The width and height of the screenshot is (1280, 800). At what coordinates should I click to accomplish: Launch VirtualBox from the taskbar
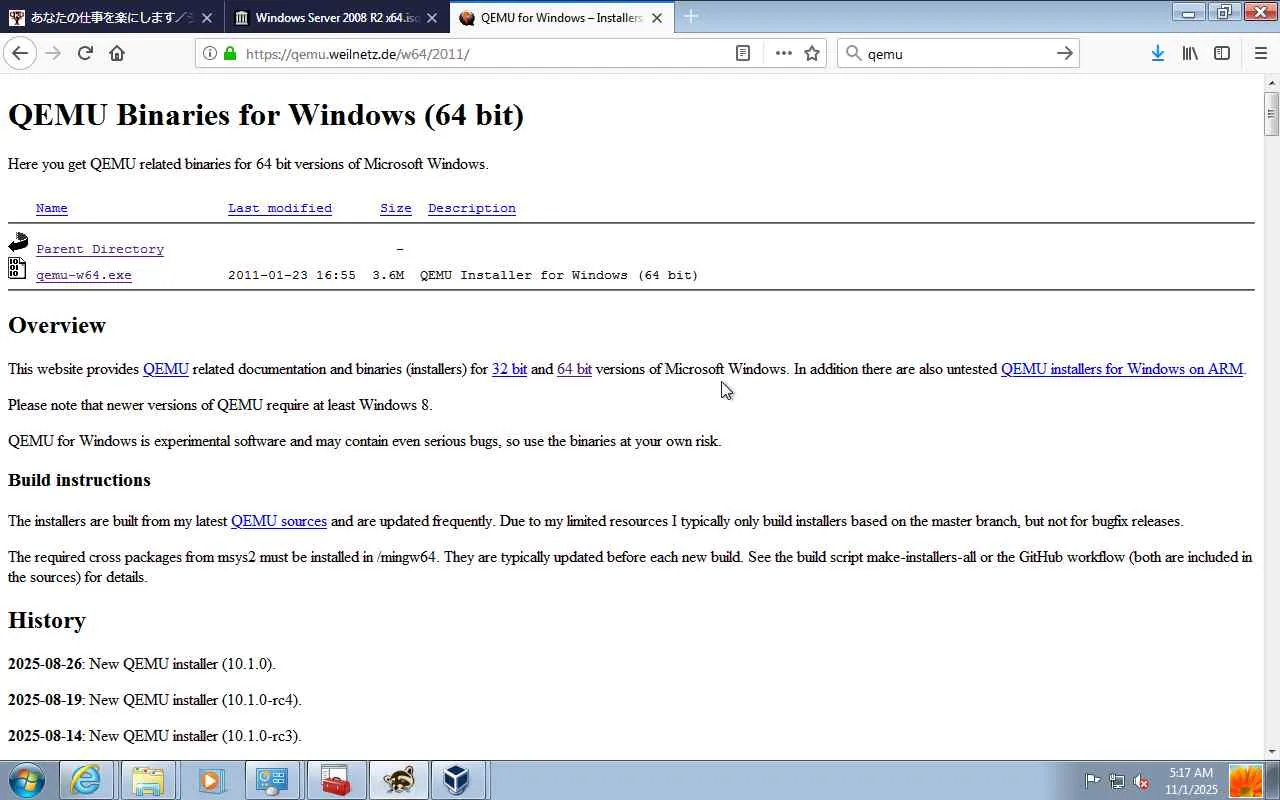[458, 780]
